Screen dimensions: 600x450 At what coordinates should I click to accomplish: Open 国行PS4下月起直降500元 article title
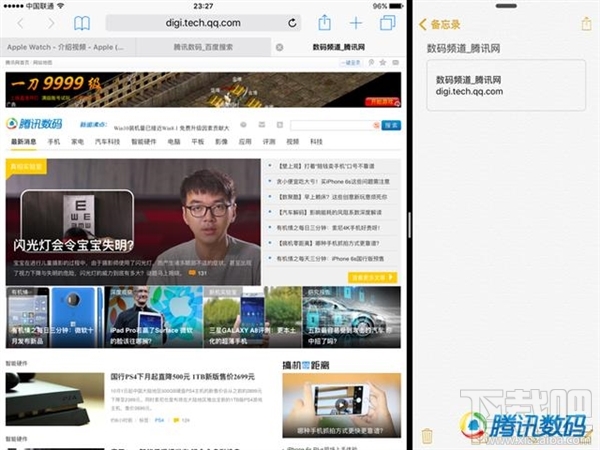click(183, 377)
